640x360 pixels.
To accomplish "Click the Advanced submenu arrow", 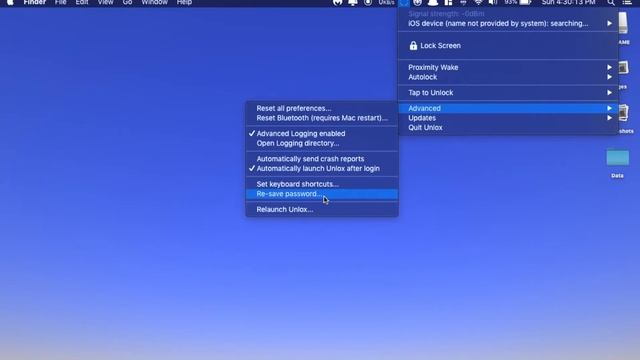I will click(x=609, y=108).
